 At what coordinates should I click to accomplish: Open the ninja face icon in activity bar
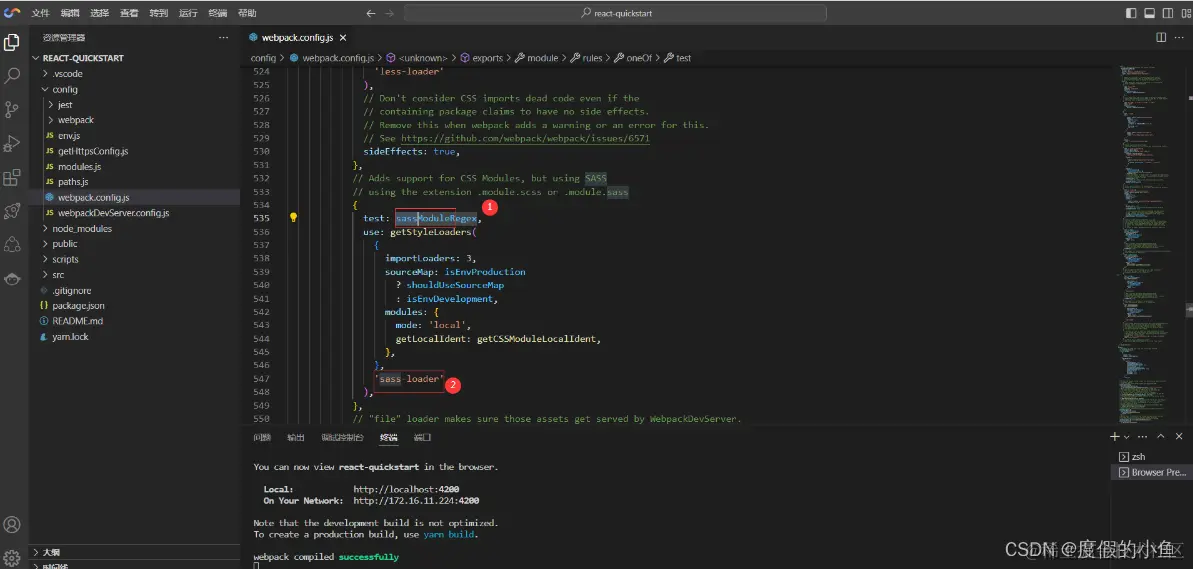point(12,278)
